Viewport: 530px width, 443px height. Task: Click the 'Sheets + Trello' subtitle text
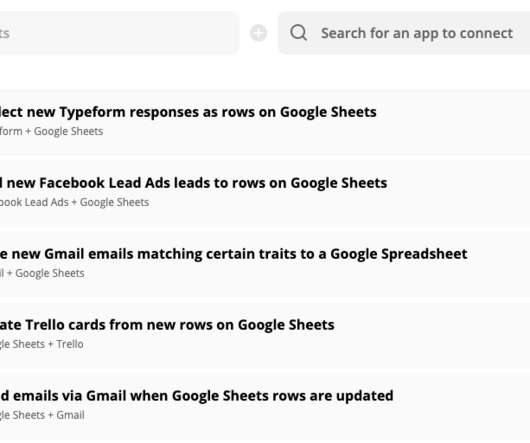(42, 344)
